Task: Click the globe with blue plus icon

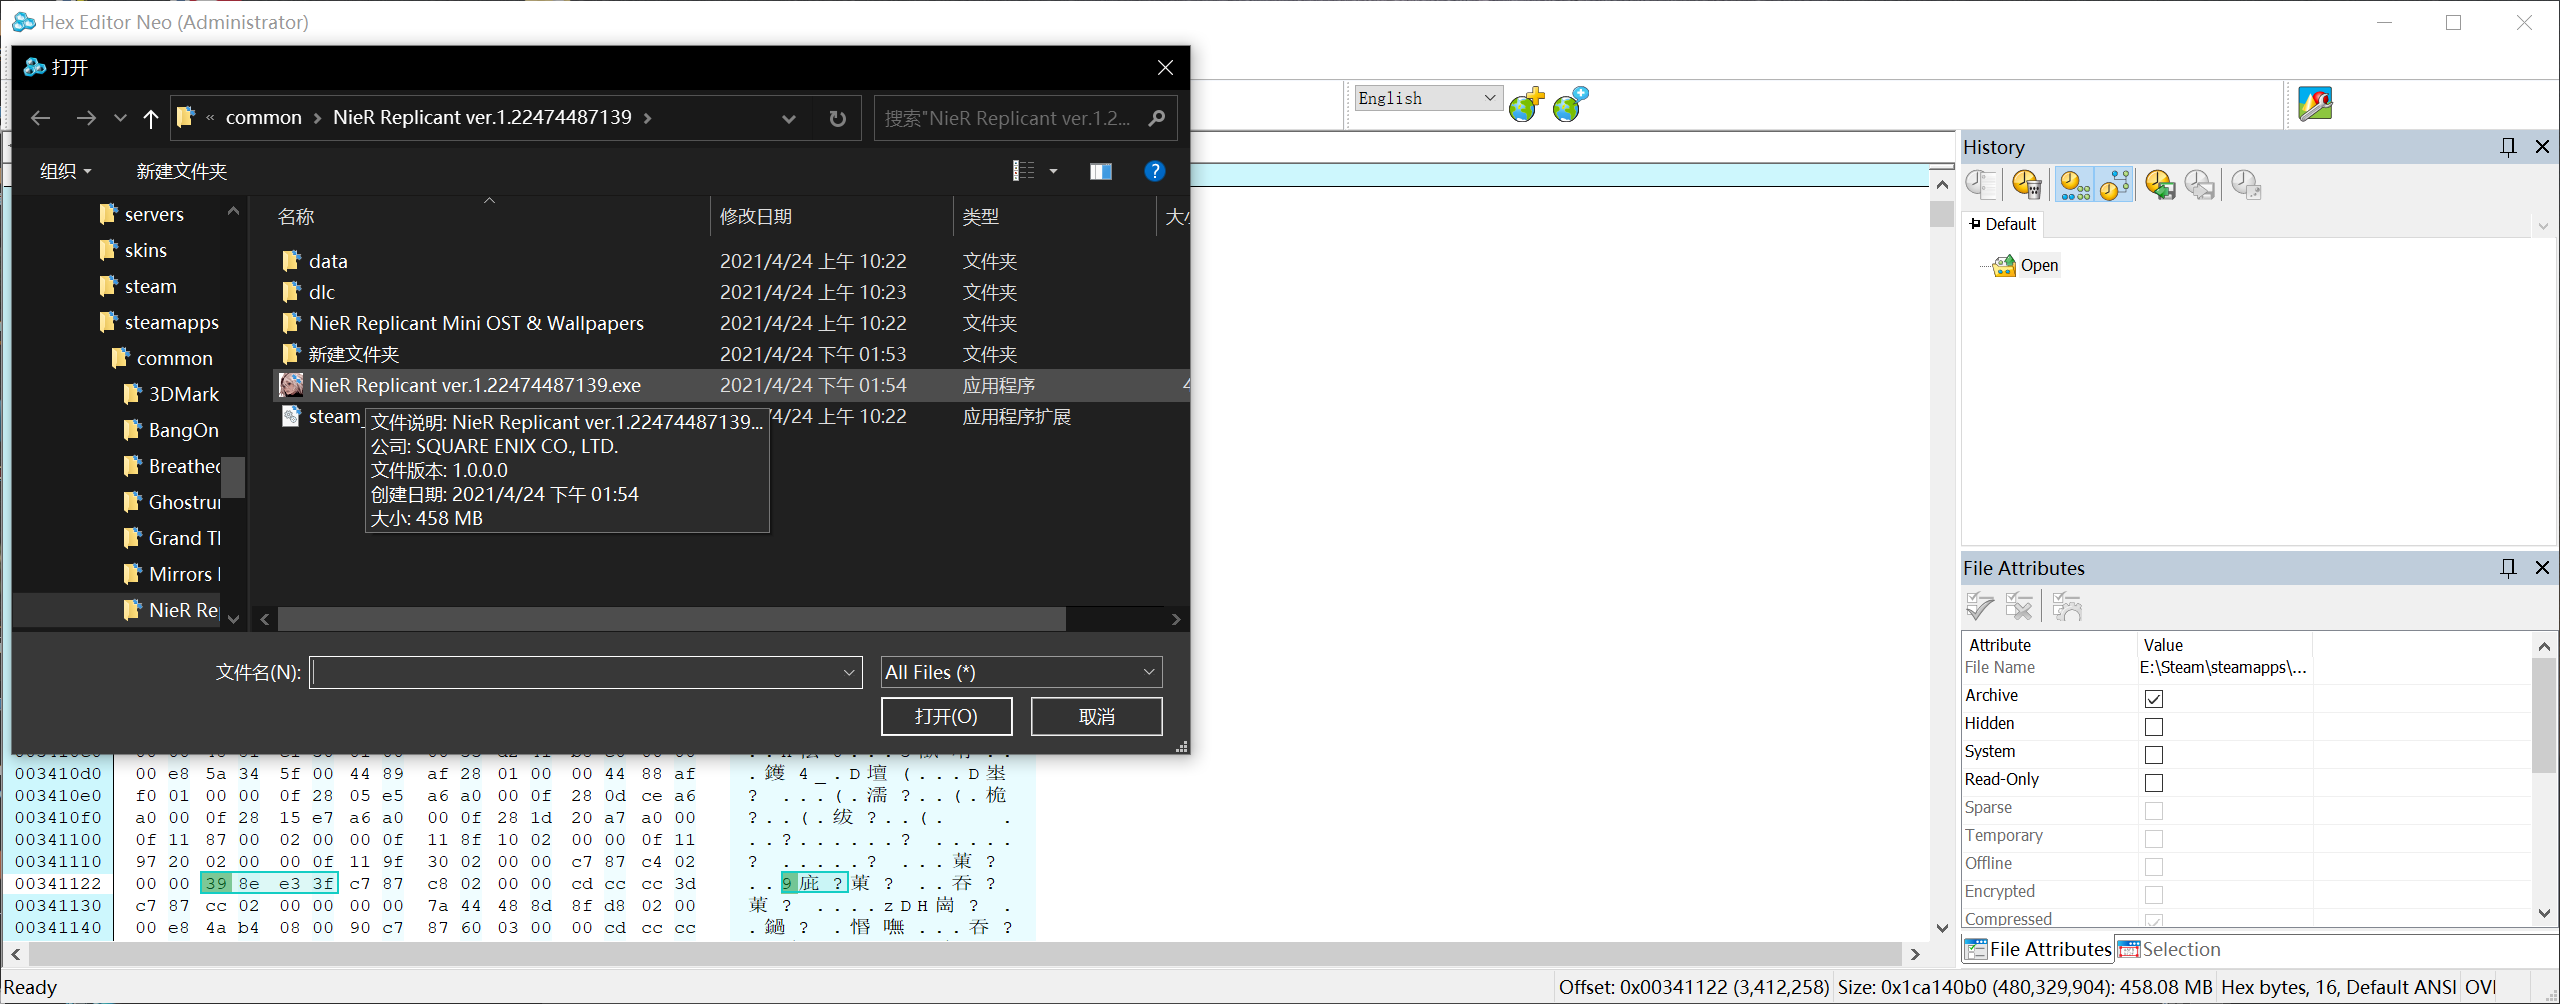Action: click(1570, 103)
